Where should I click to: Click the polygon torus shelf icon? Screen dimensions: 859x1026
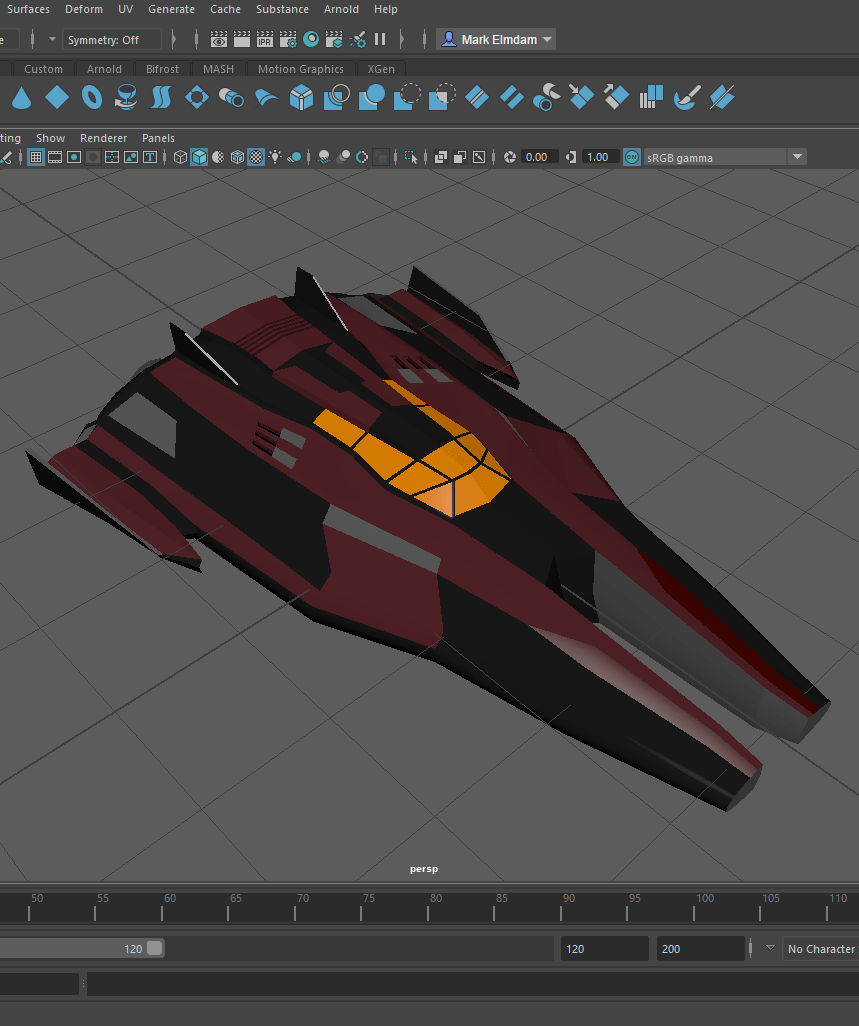click(x=91, y=98)
